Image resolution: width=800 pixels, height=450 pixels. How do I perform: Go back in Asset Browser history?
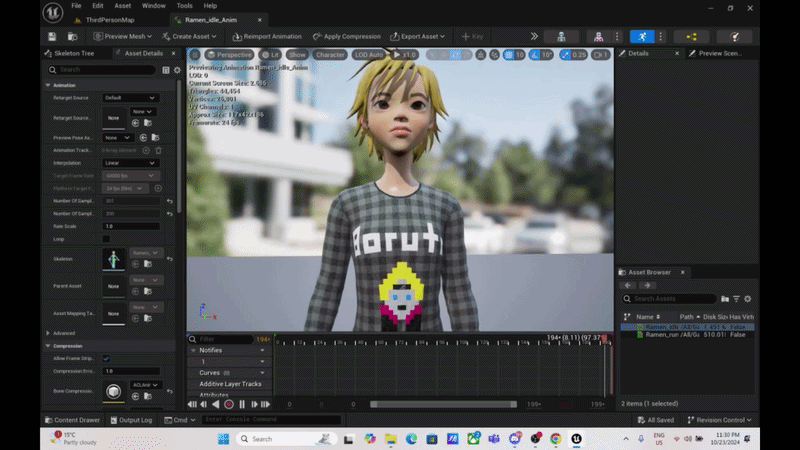point(628,285)
